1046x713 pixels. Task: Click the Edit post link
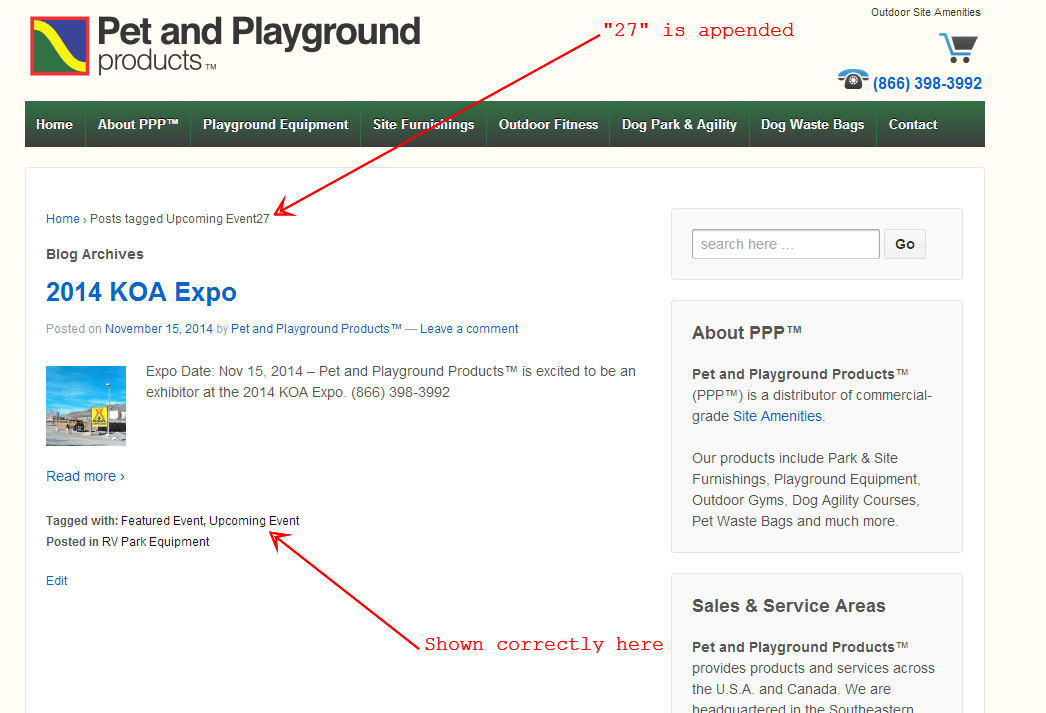tap(57, 581)
